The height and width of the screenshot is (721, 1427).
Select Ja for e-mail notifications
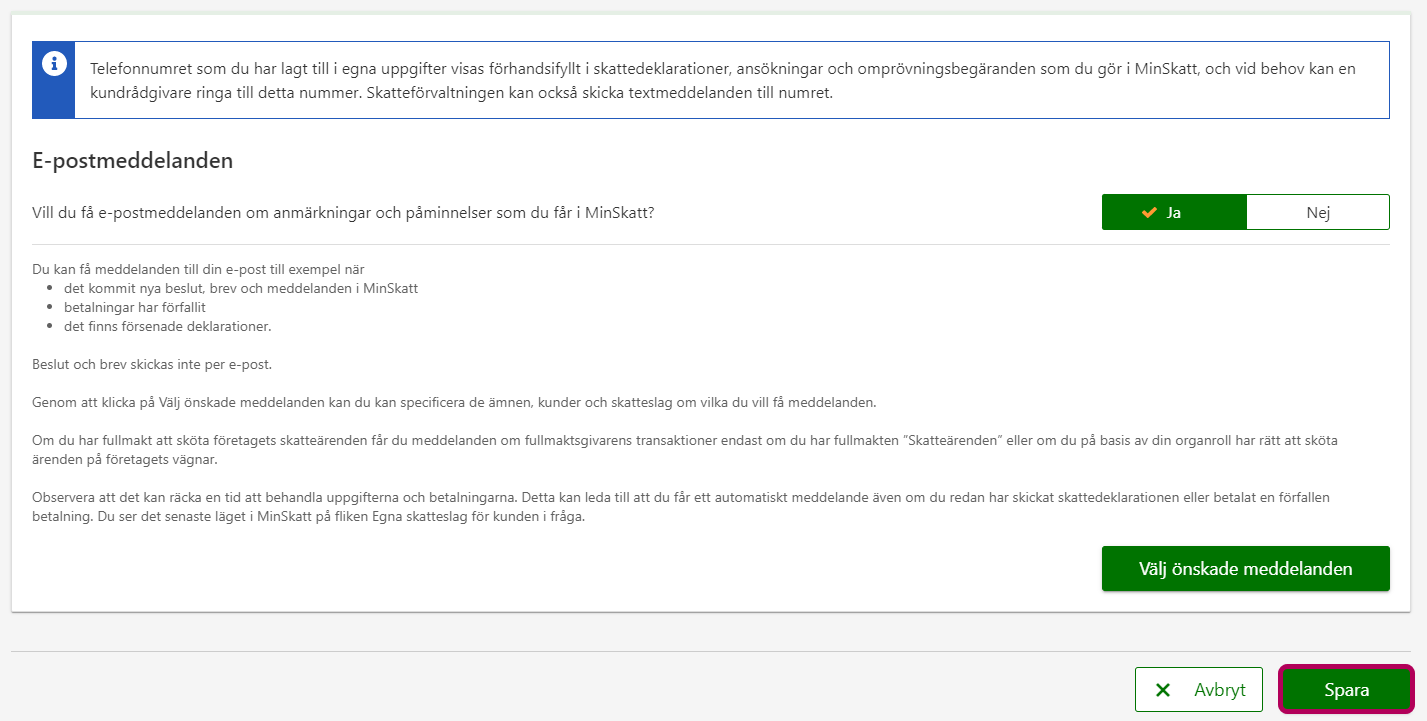pyautogui.click(x=1174, y=213)
